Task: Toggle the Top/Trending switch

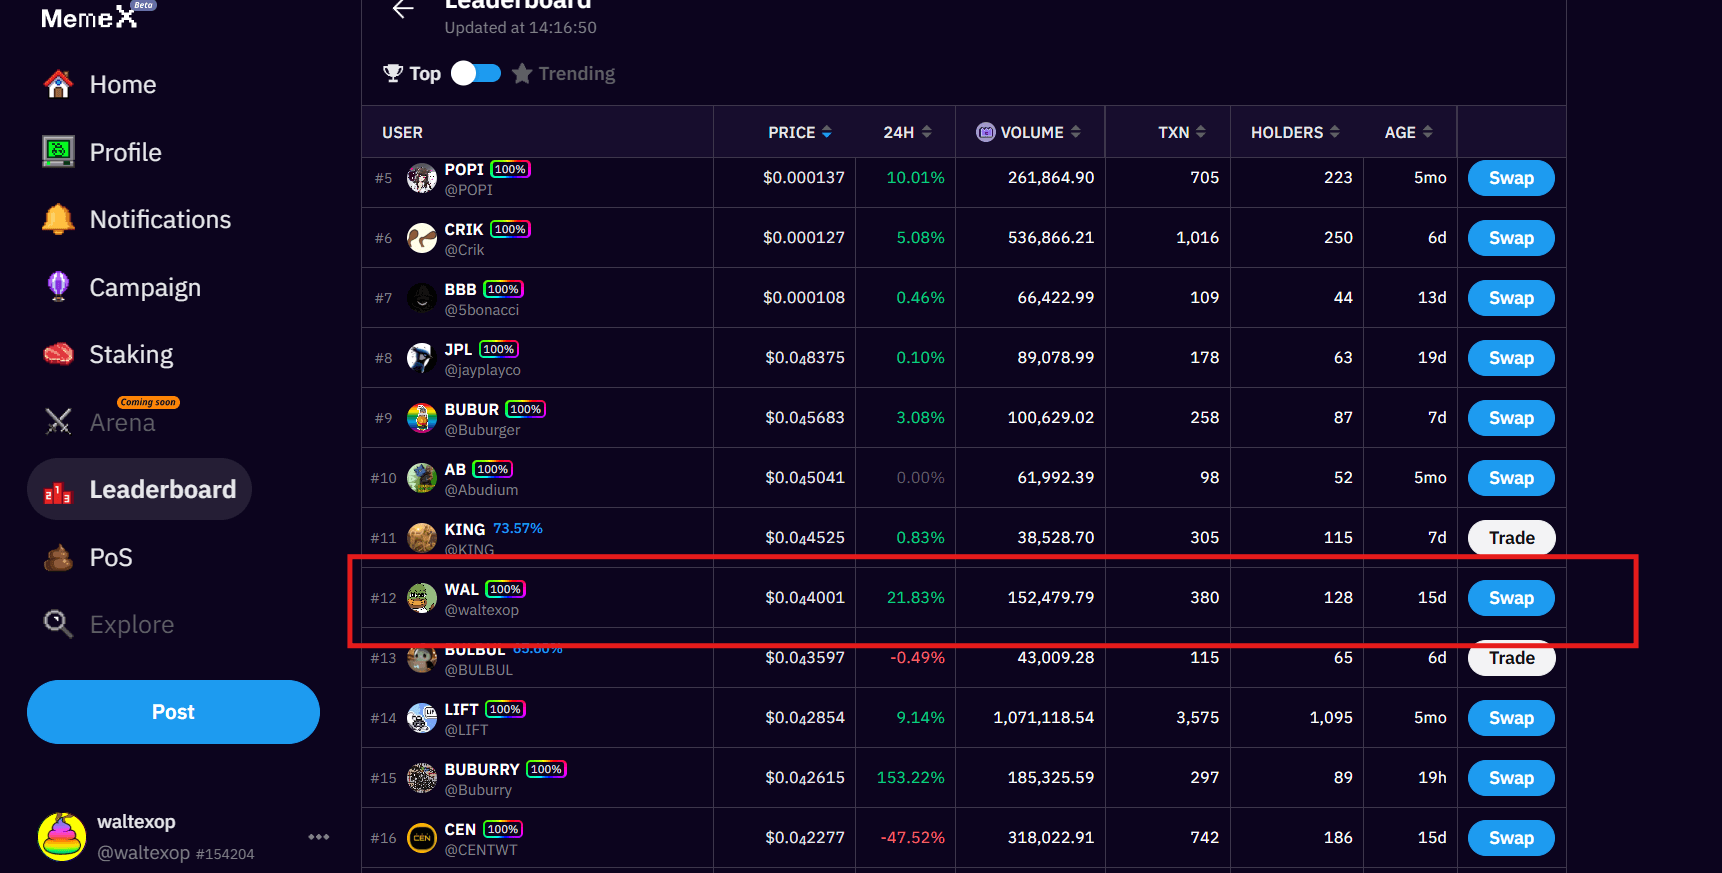Action: [x=476, y=73]
